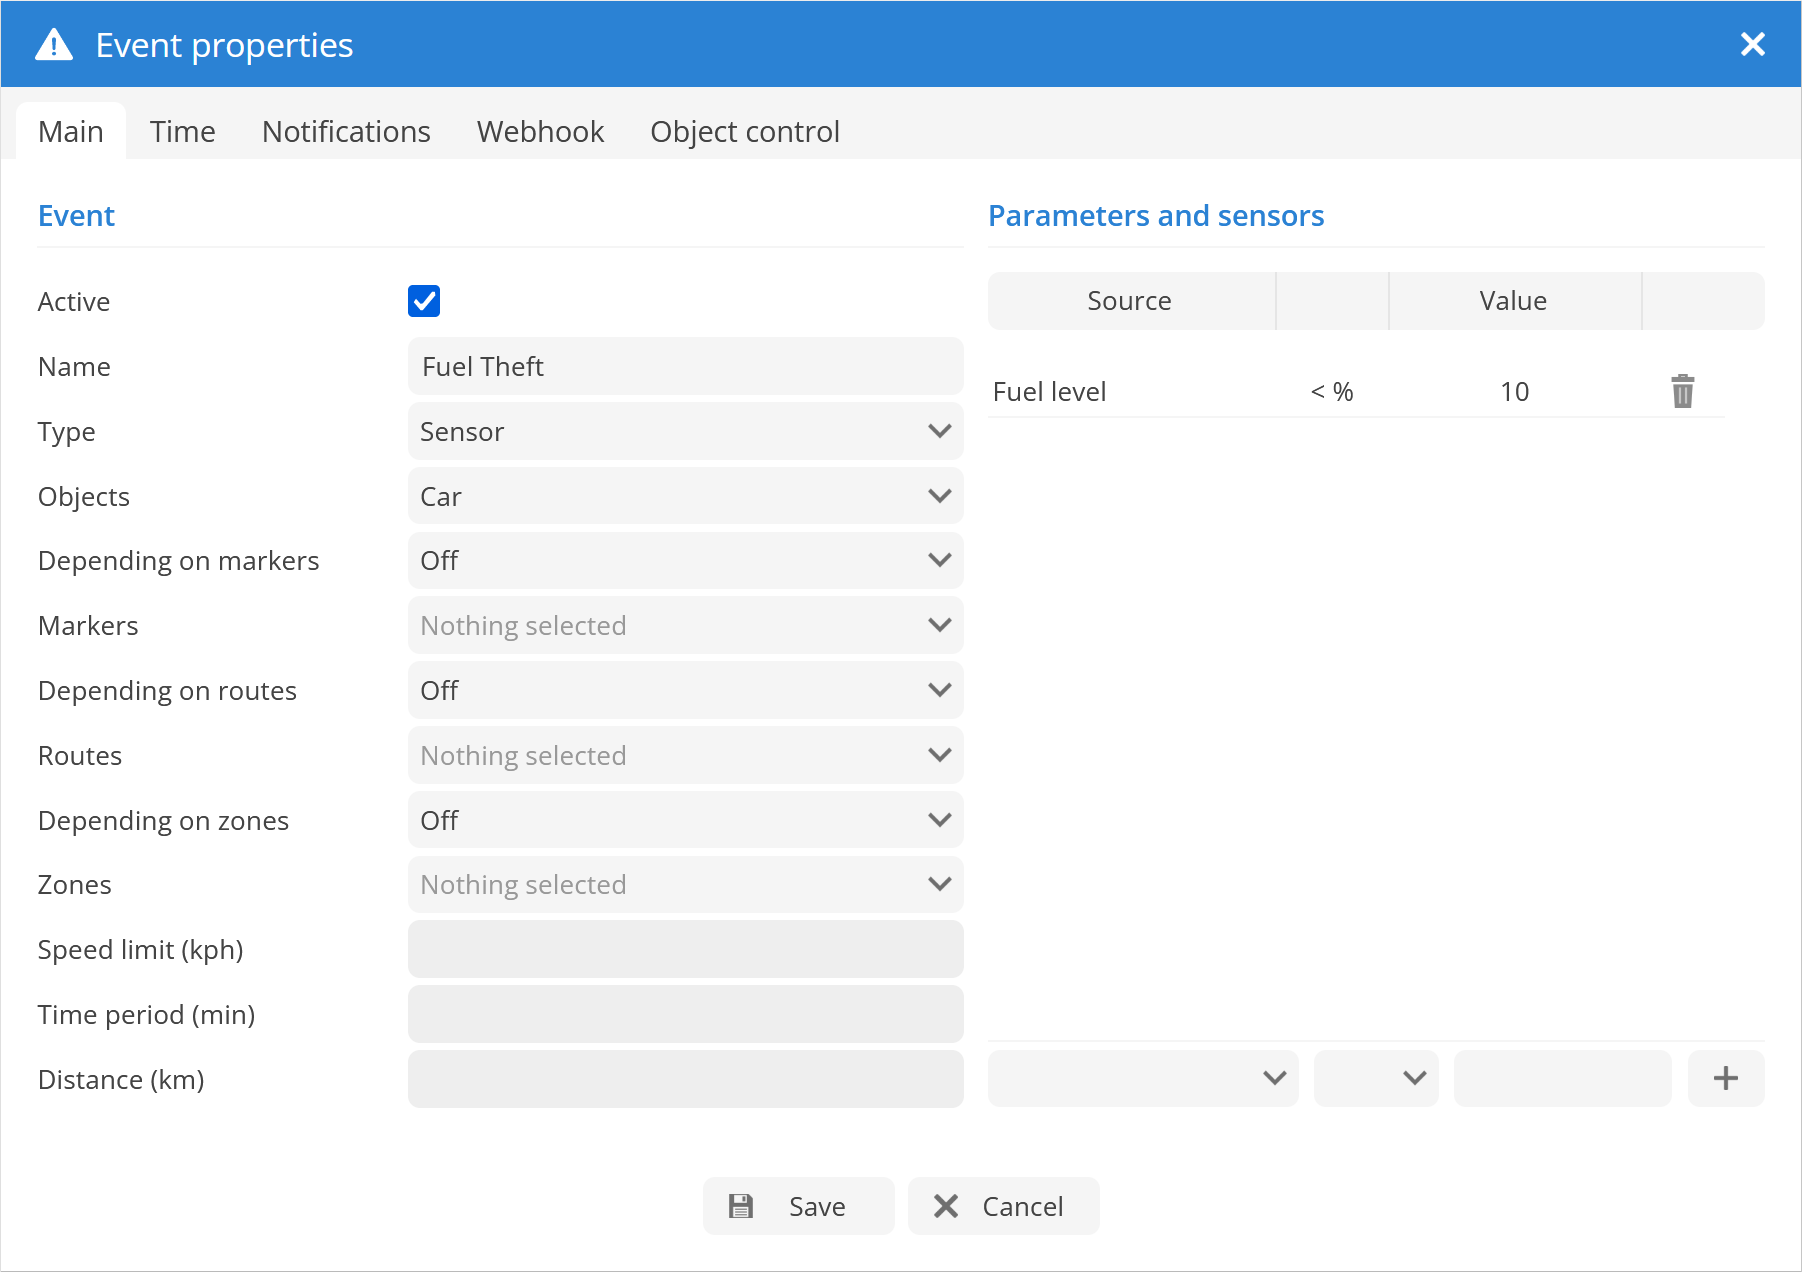
Task: Open the comparison operator dropdown at bottom
Action: coord(1376,1078)
